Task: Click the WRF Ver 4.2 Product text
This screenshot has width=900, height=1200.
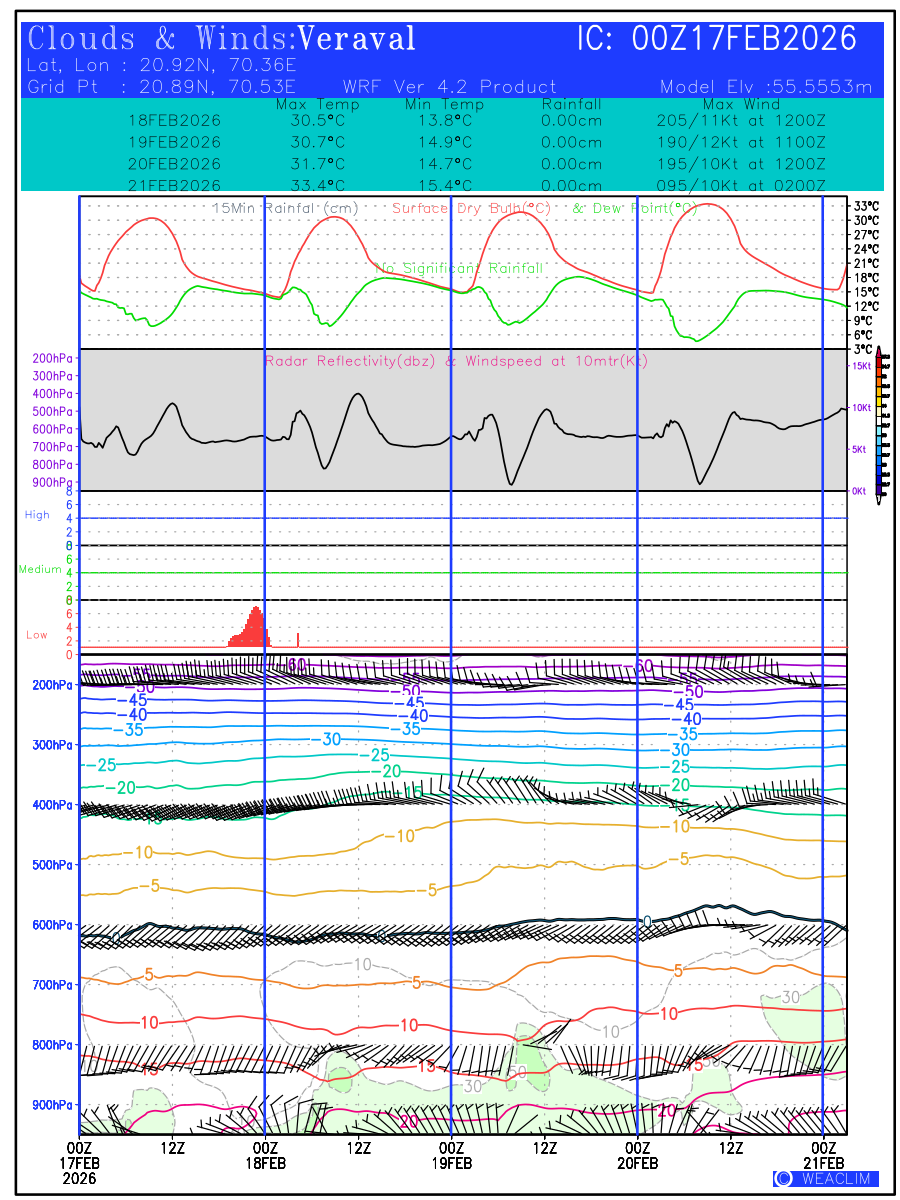Action: pos(450,87)
